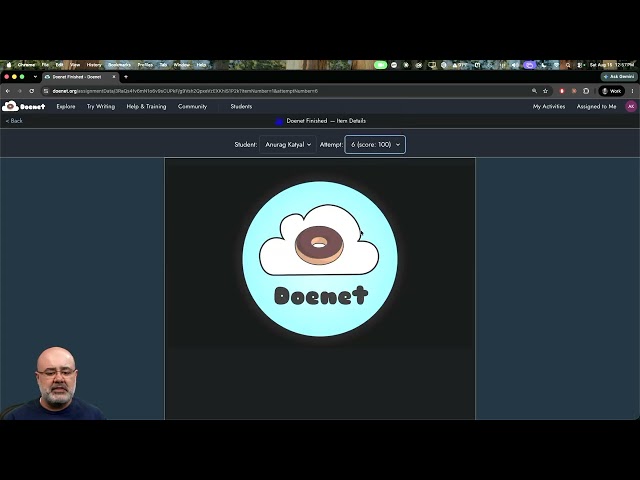The height and width of the screenshot is (480, 640).
Task: Click the red extension icon in Chrome toolbar
Action: (x=562, y=91)
